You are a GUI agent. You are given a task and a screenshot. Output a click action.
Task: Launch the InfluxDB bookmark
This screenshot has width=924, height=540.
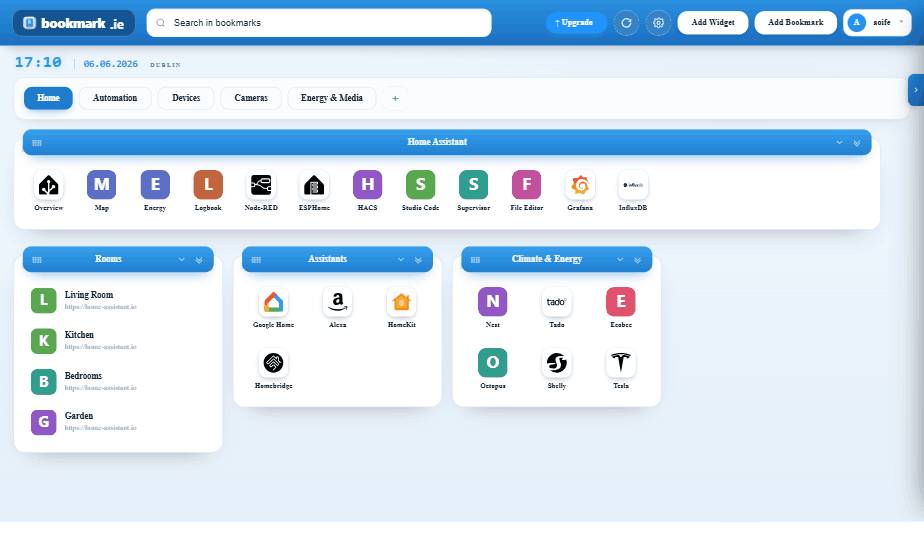click(633, 185)
